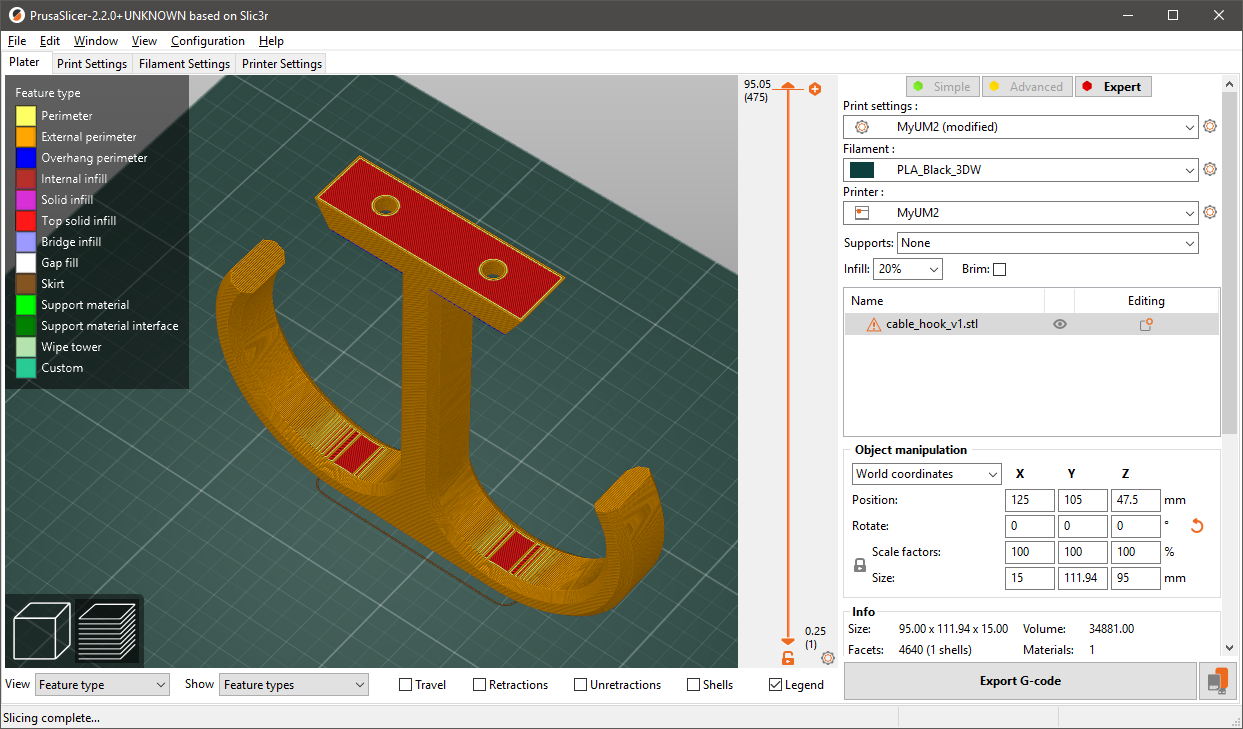Enable the Brim checkbox
This screenshot has height=729, width=1243.
click(x=999, y=268)
